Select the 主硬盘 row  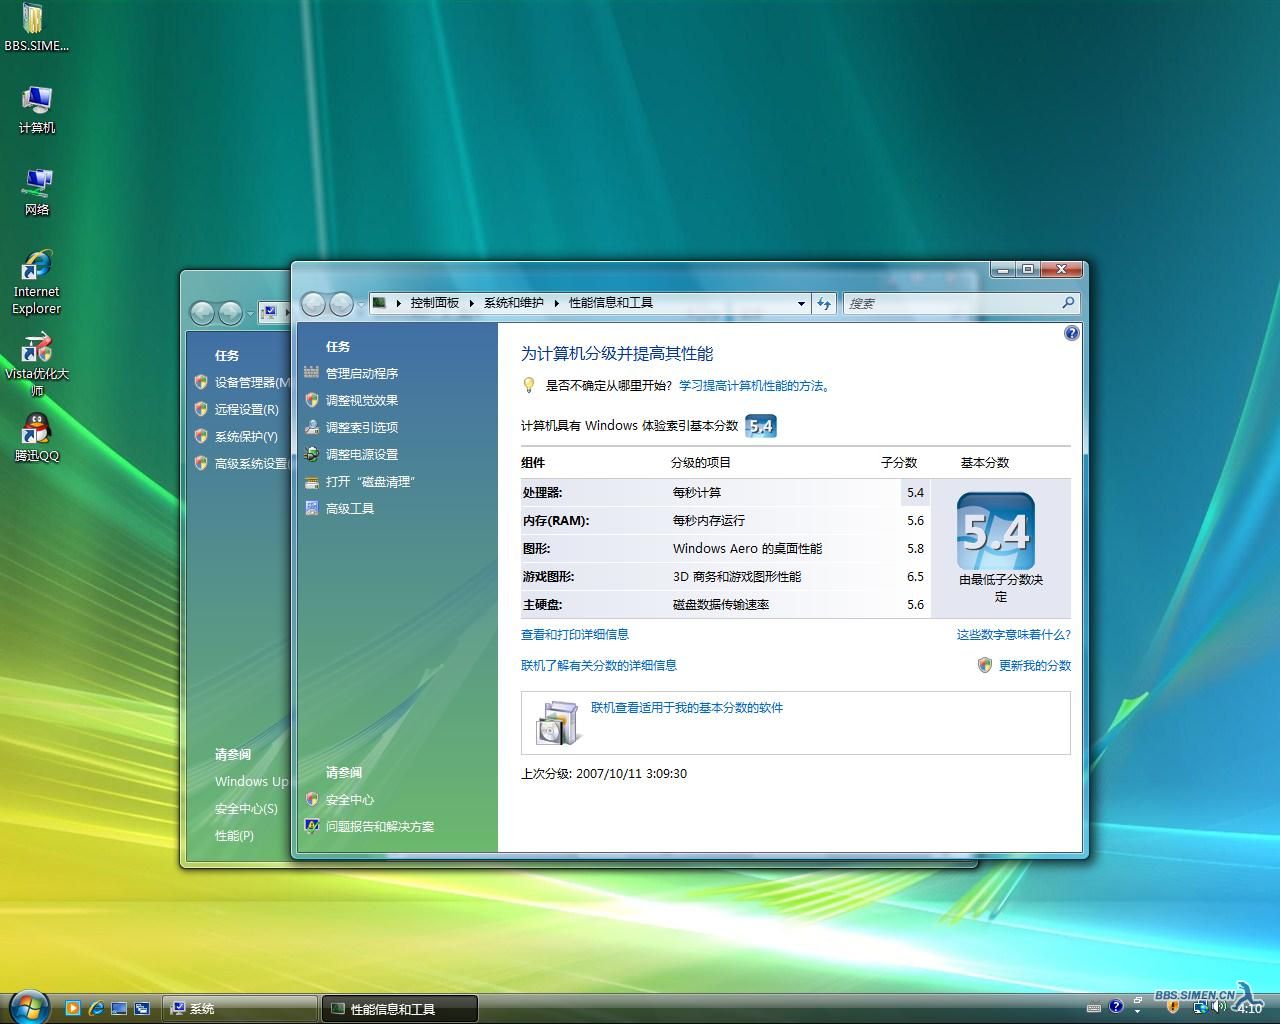725,604
